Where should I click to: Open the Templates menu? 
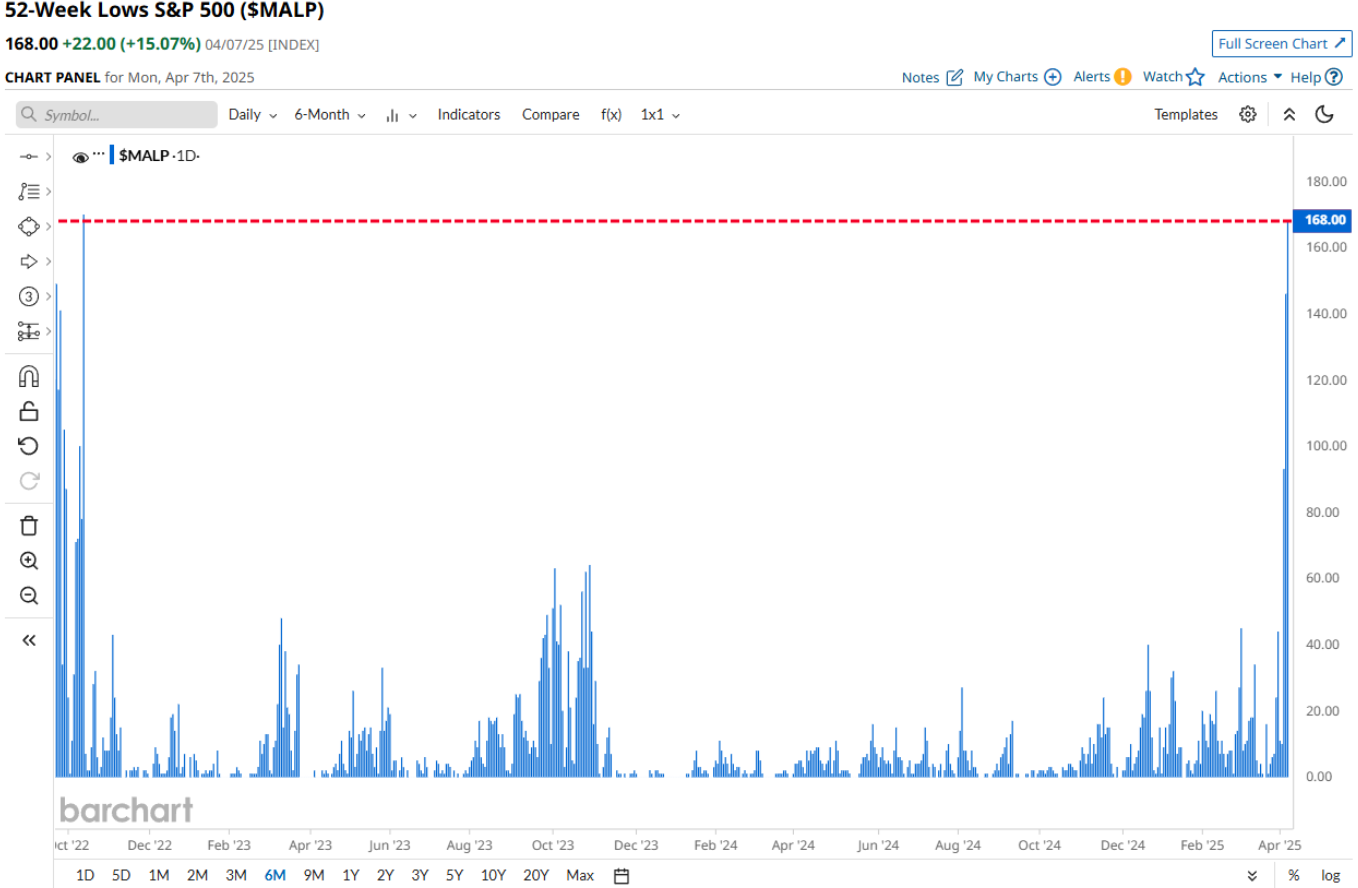pyautogui.click(x=1186, y=115)
